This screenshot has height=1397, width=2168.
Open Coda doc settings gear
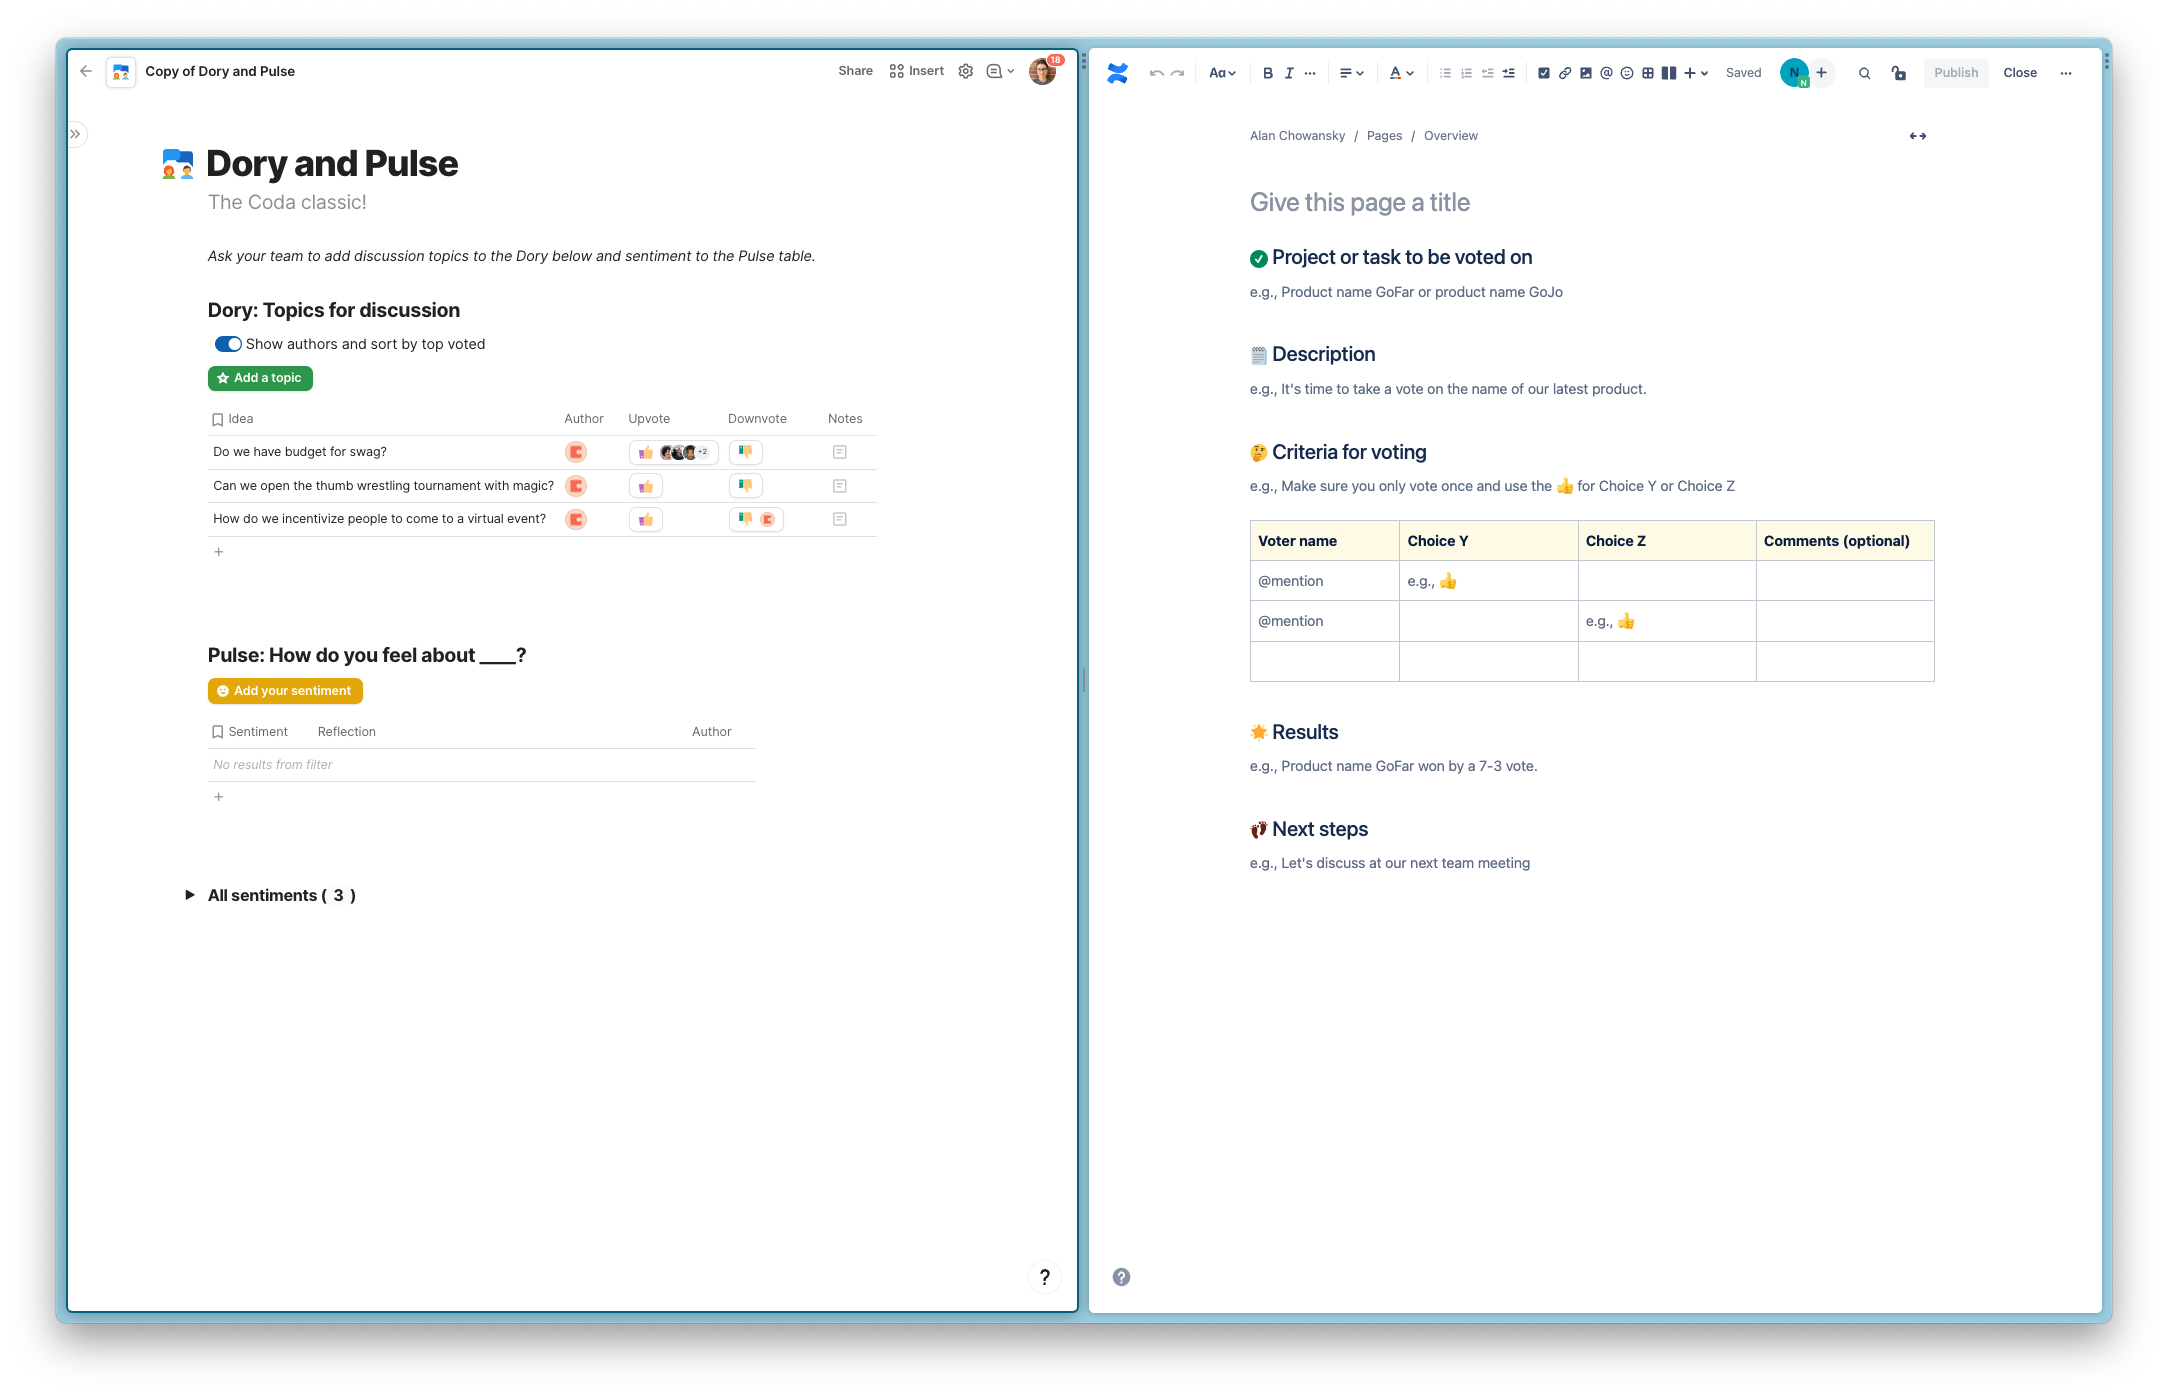point(965,71)
